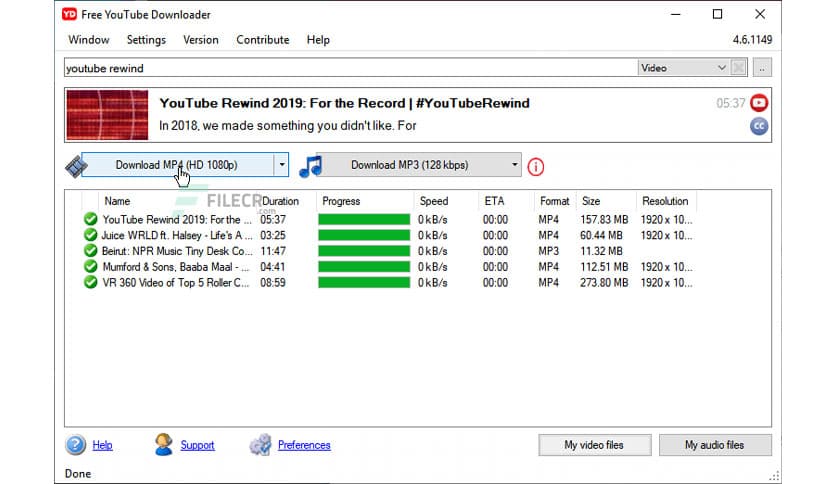Click progress bar of YouTube Rewind 2019 row
This screenshot has width=836, height=484.
[x=364, y=220]
